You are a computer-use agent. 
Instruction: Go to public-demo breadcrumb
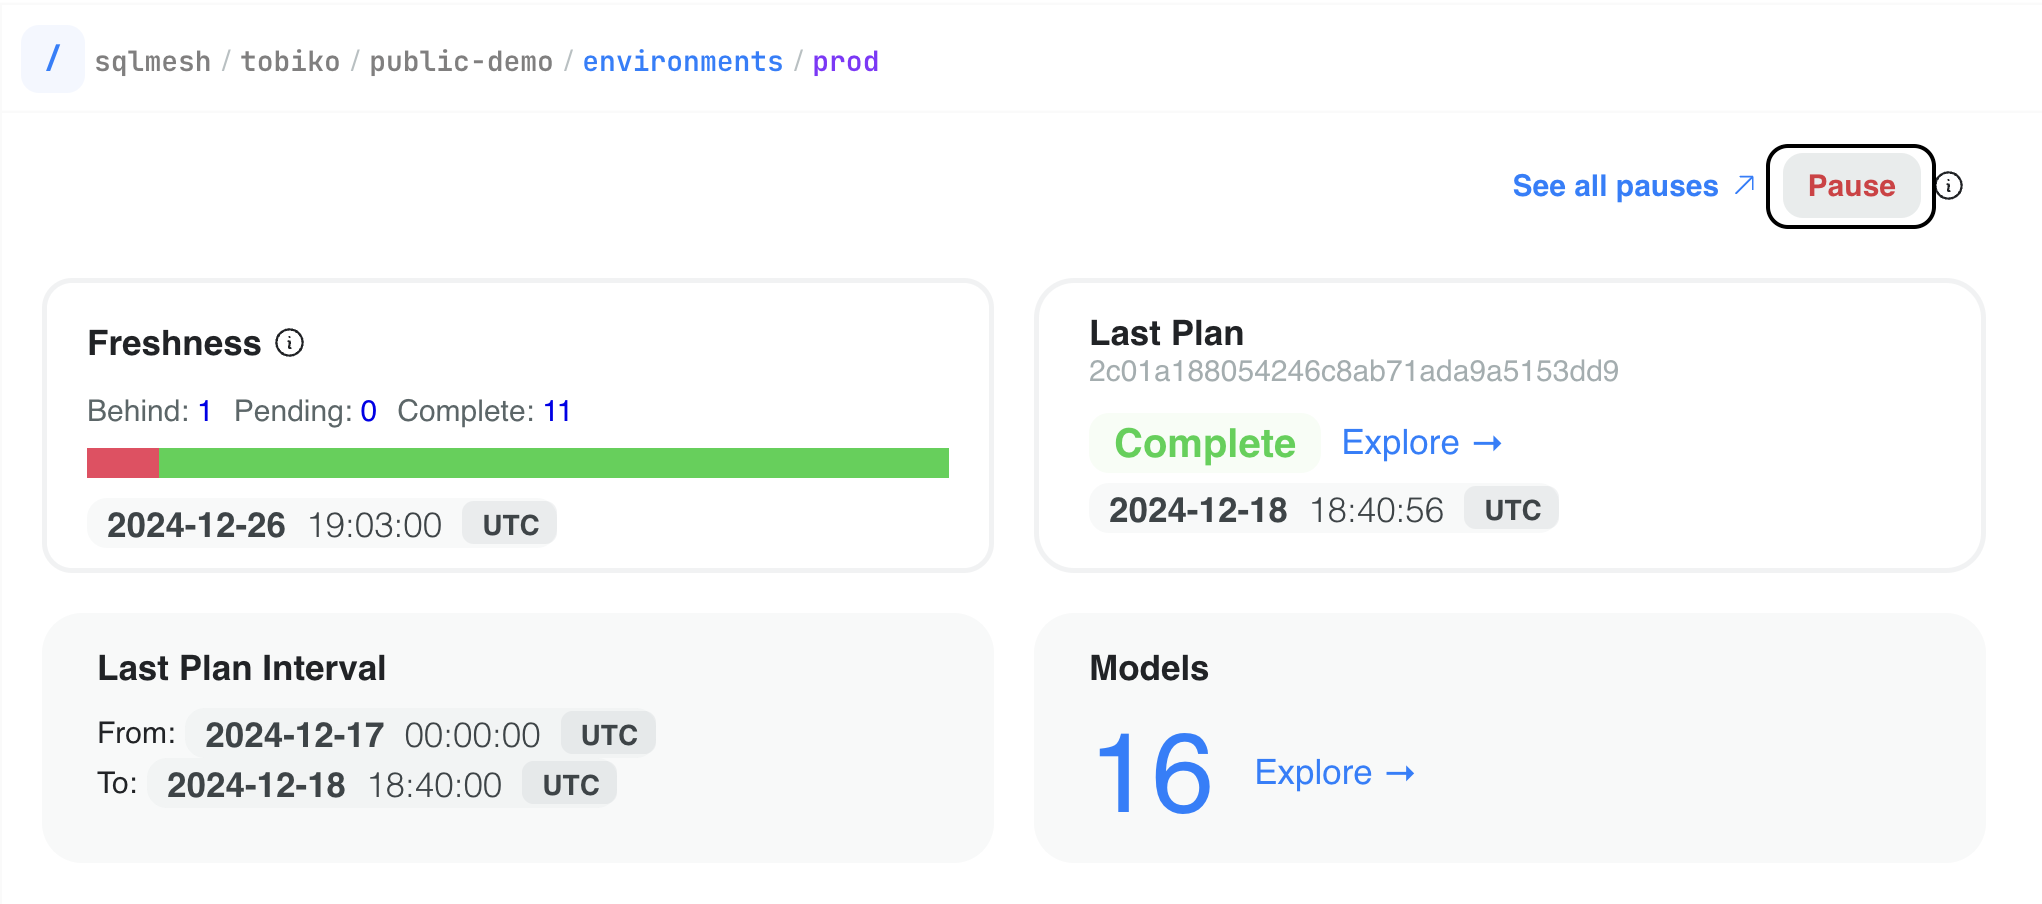(x=461, y=61)
